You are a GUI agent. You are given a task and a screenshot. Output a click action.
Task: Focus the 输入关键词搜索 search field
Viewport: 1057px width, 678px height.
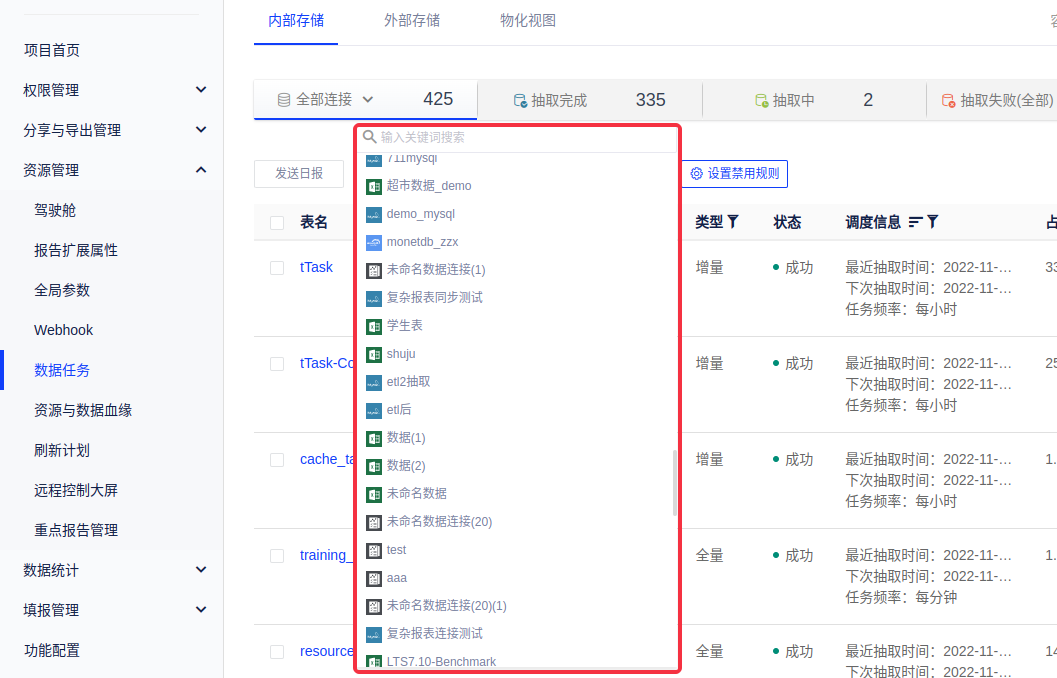pos(520,137)
